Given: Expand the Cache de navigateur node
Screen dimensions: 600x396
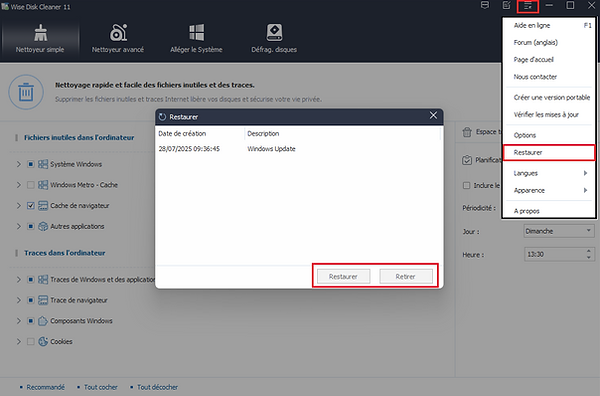Looking at the screenshot, I should [x=18, y=205].
